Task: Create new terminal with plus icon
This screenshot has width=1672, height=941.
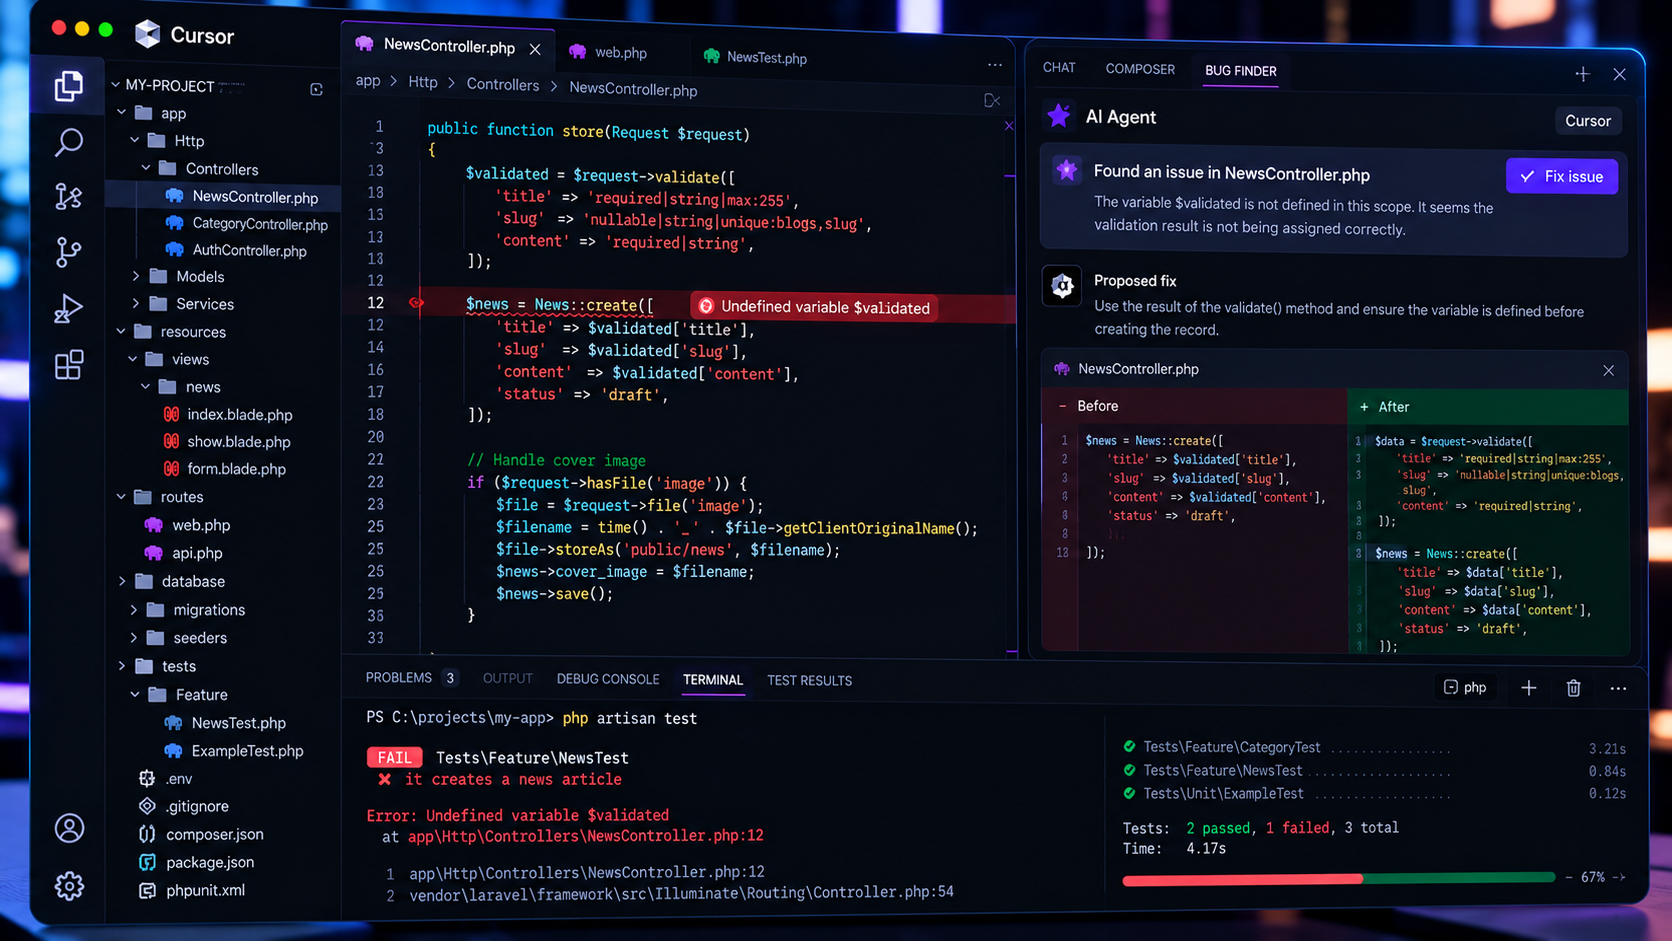Action: pyautogui.click(x=1528, y=688)
